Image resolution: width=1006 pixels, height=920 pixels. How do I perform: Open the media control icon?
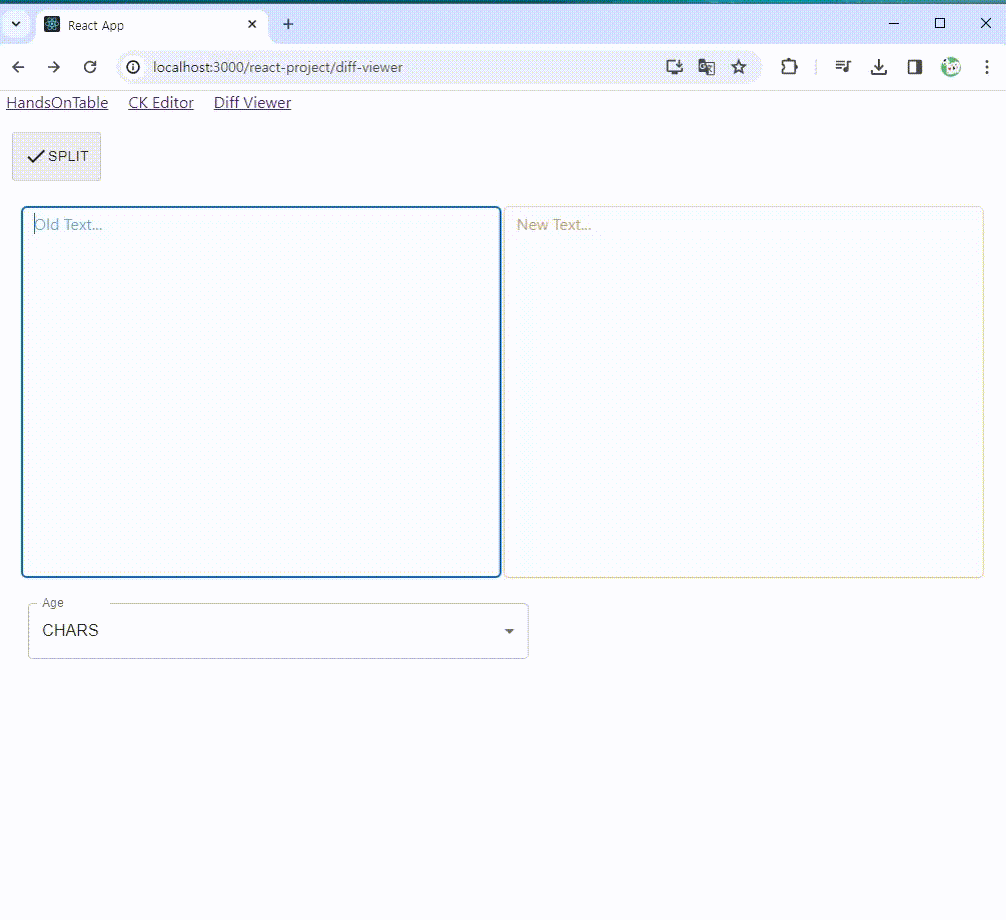(x=843, y=67)
